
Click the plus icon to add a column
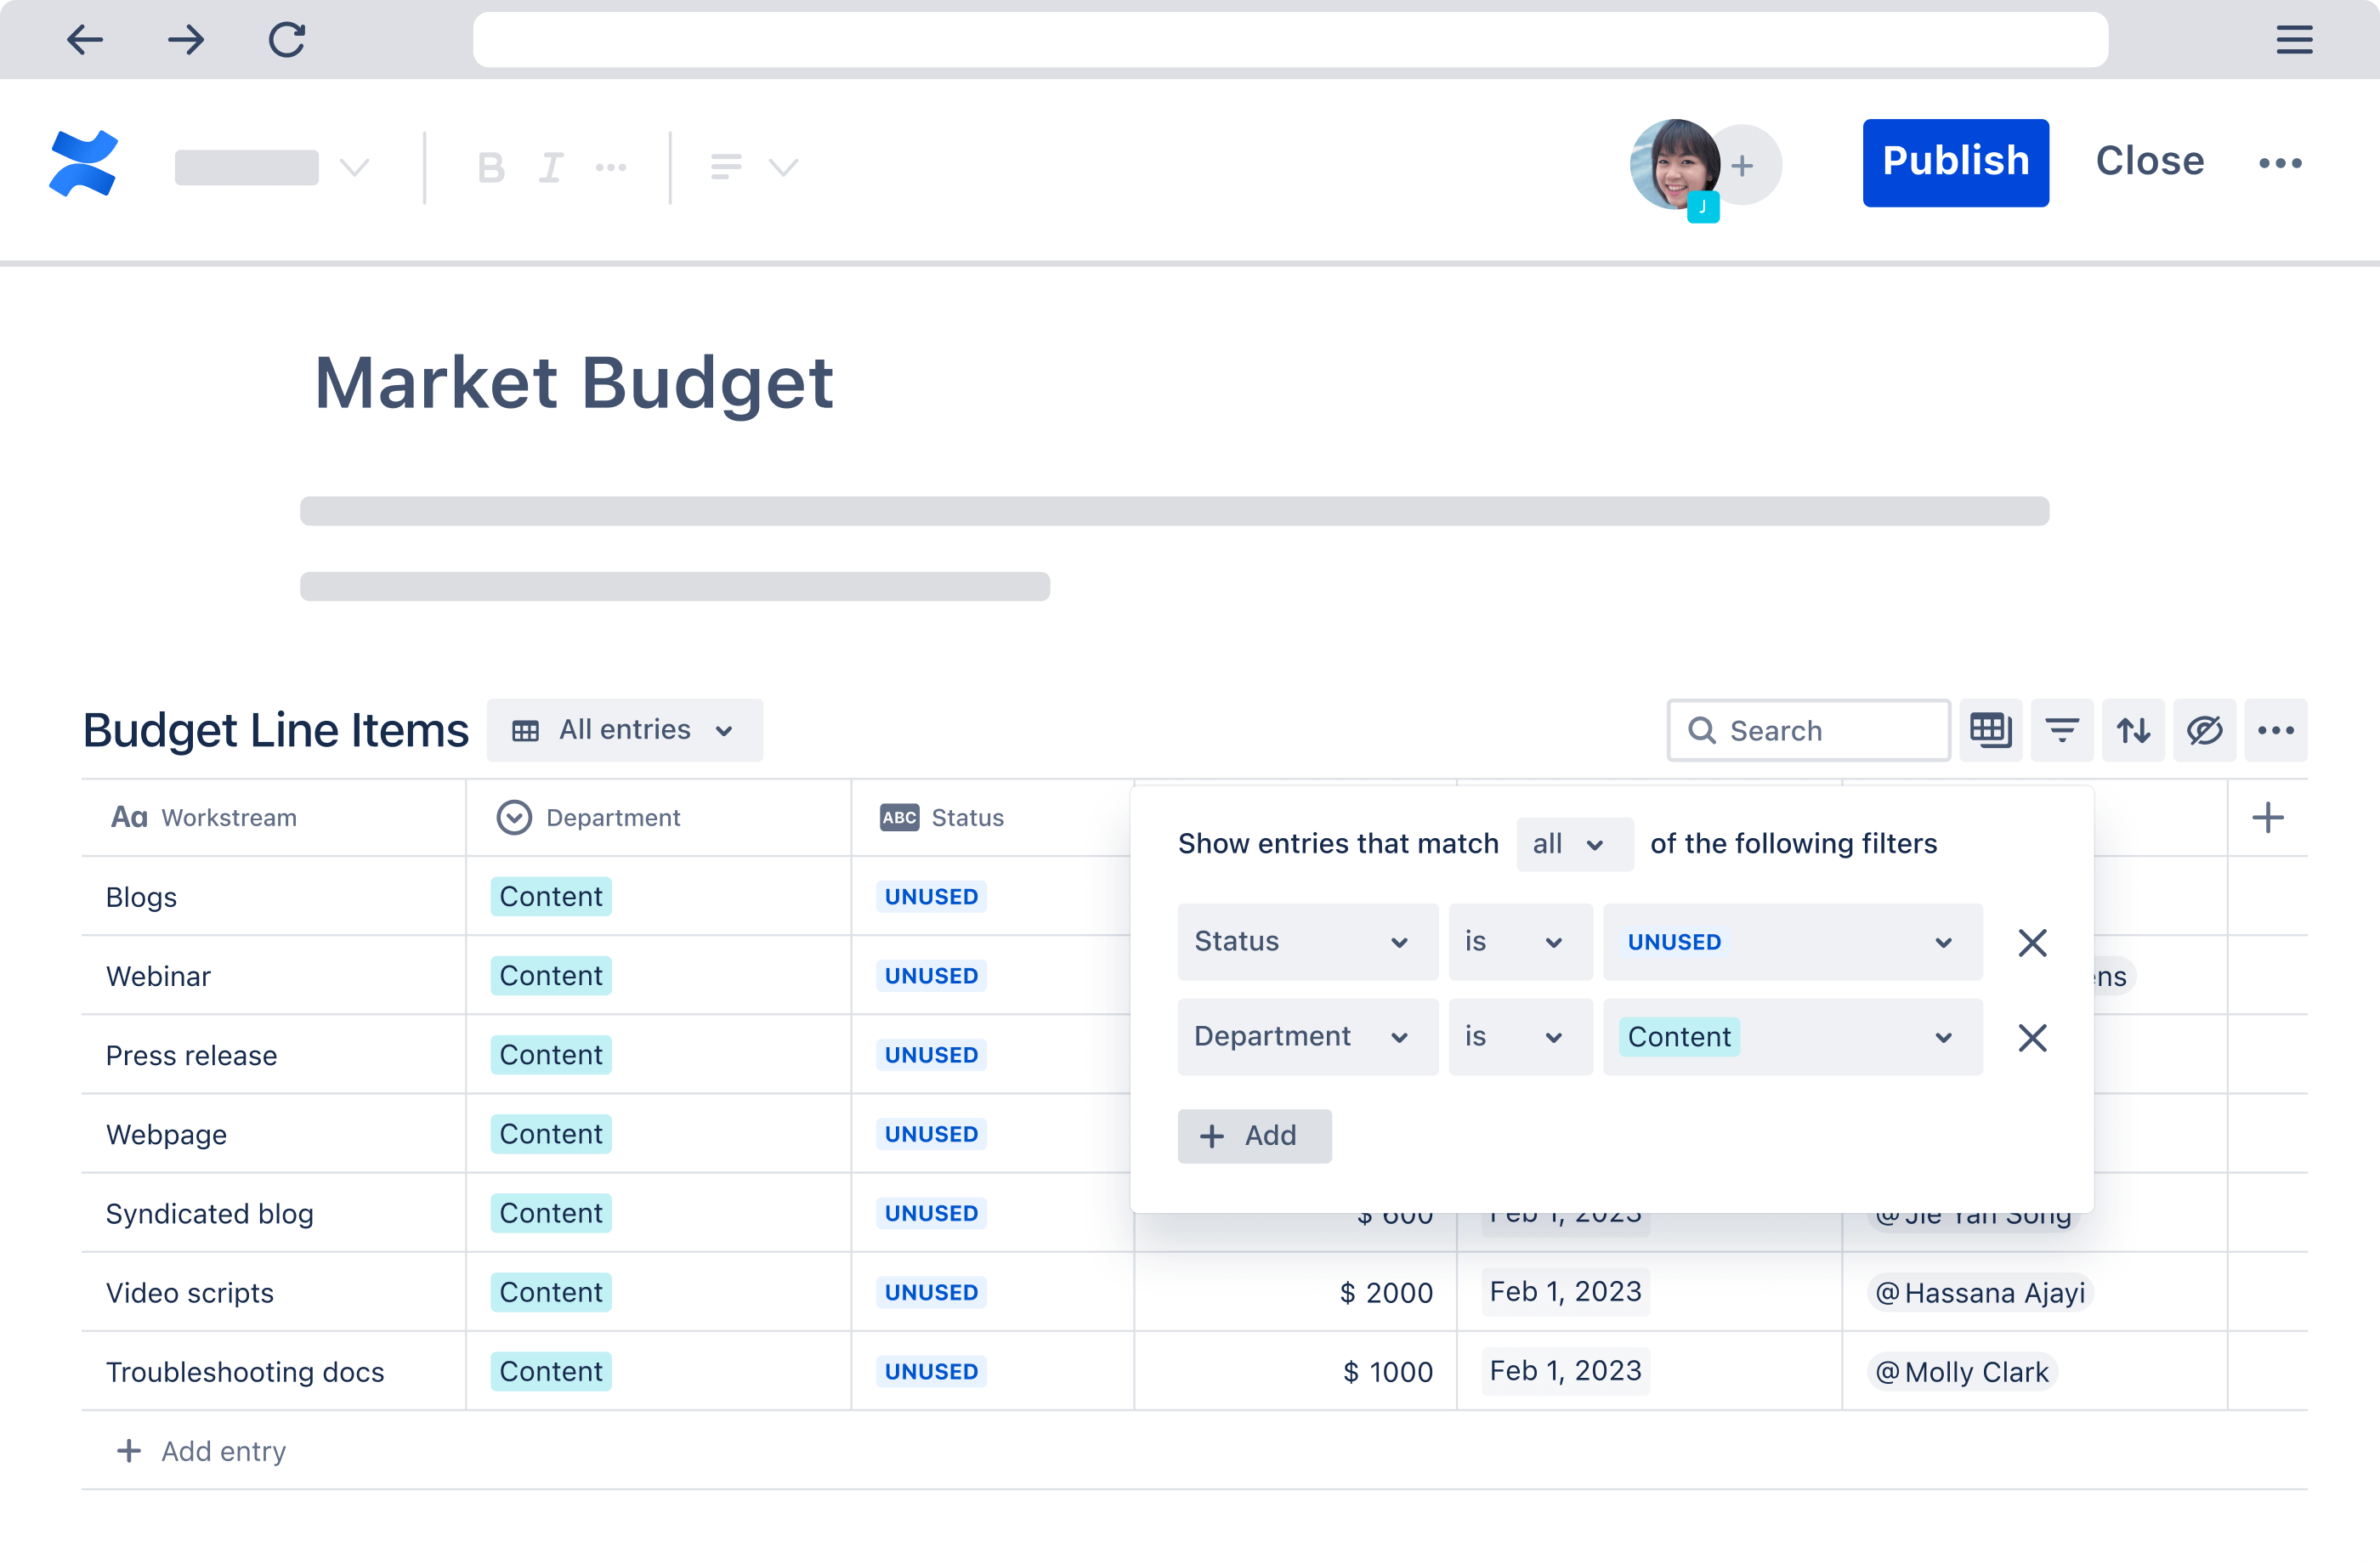pos(2268,817)
